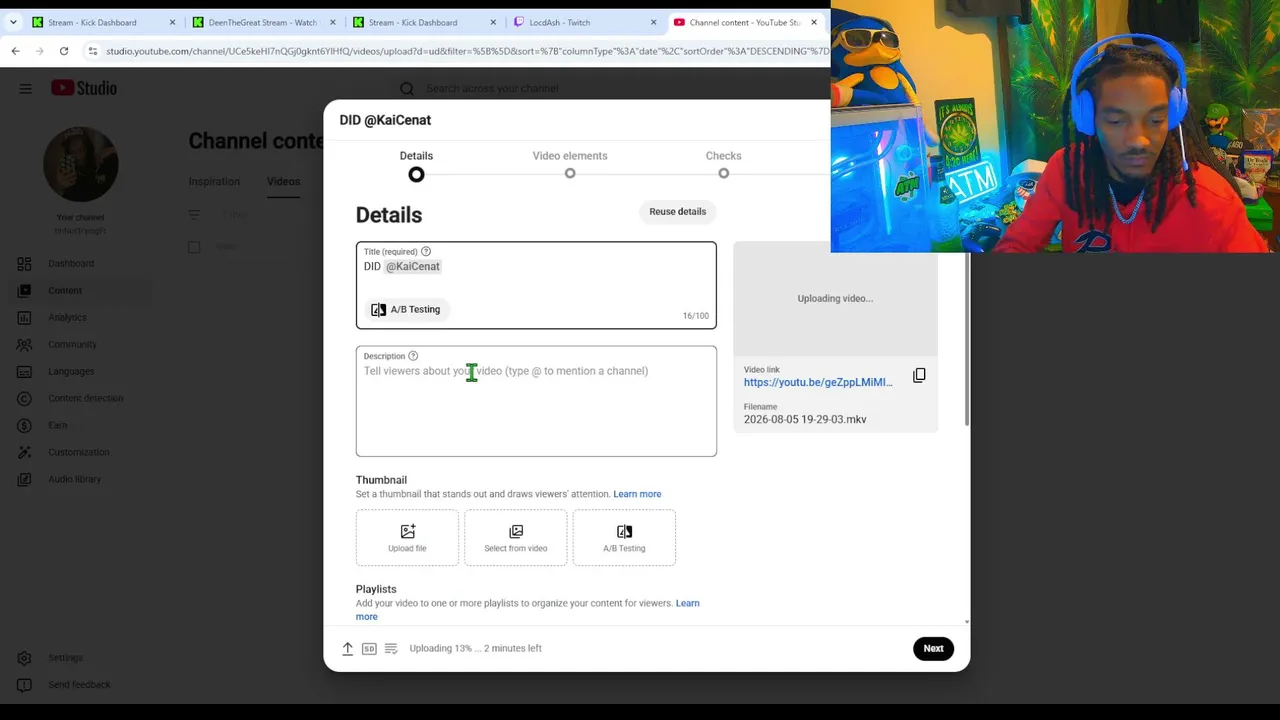Open the Title help question icon

[426, 251]
